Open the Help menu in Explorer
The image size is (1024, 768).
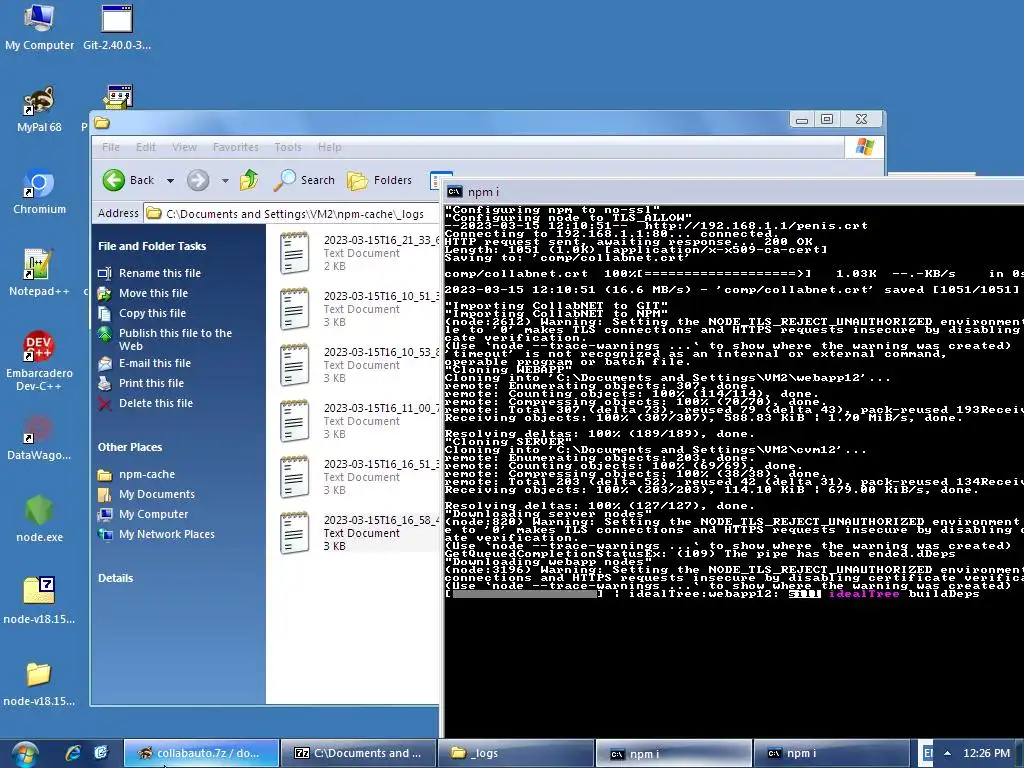pos(329,147)
